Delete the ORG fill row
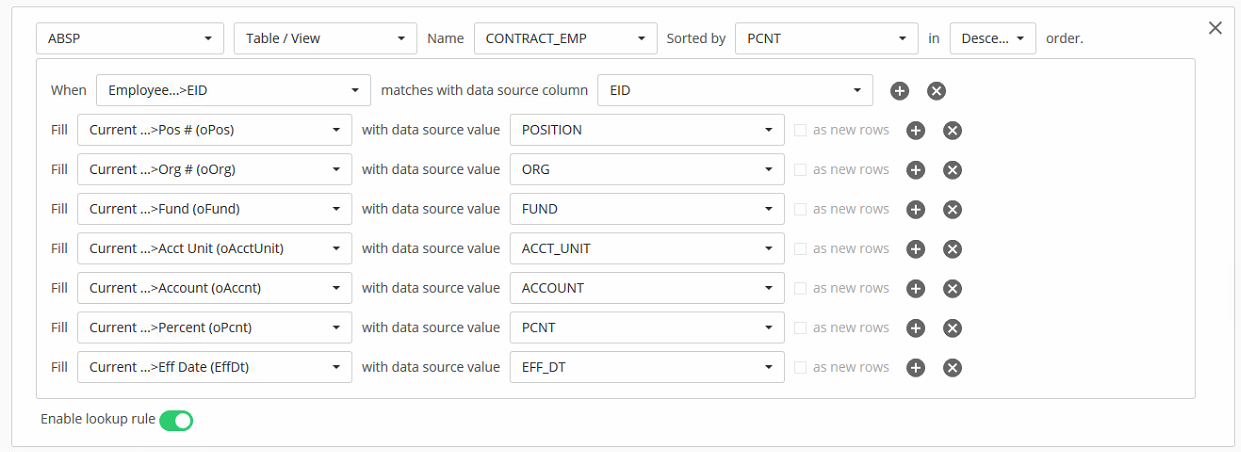Screen dimensions: 1241x452 tap(953, 170)
